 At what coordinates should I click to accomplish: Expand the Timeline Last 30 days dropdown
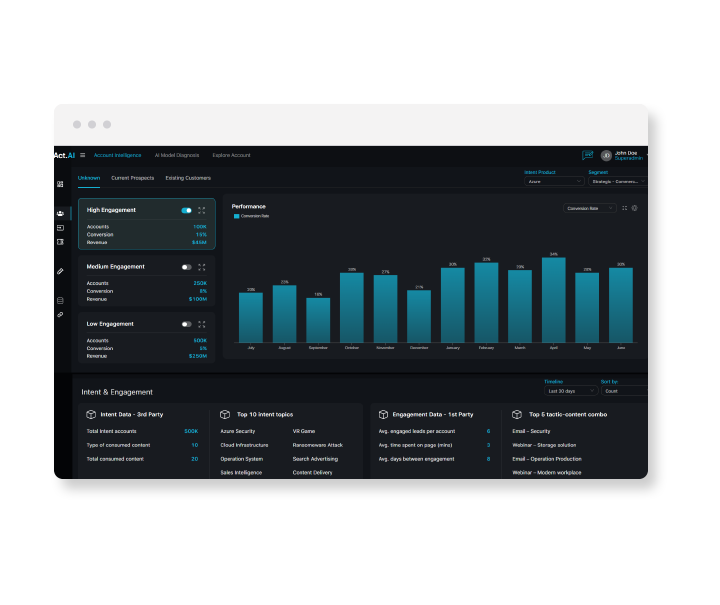click(x=569, y=391)
